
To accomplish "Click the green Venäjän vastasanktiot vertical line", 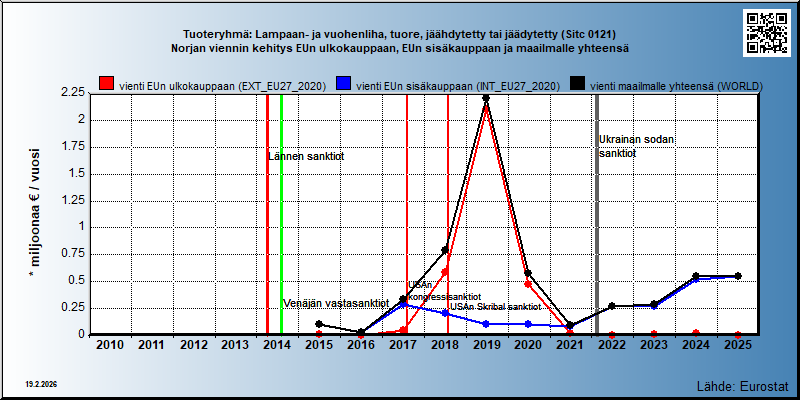I will 282,214.
